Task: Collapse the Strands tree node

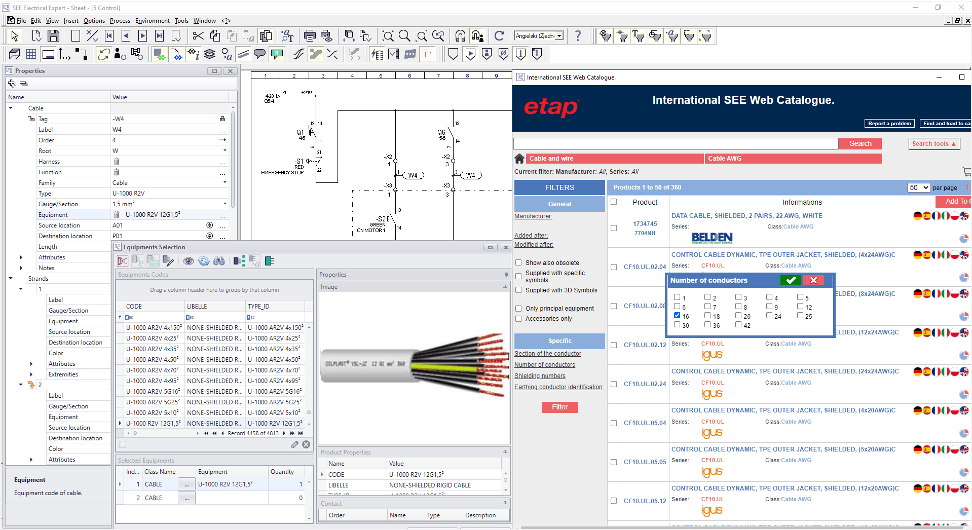Action: coord(10,279)
